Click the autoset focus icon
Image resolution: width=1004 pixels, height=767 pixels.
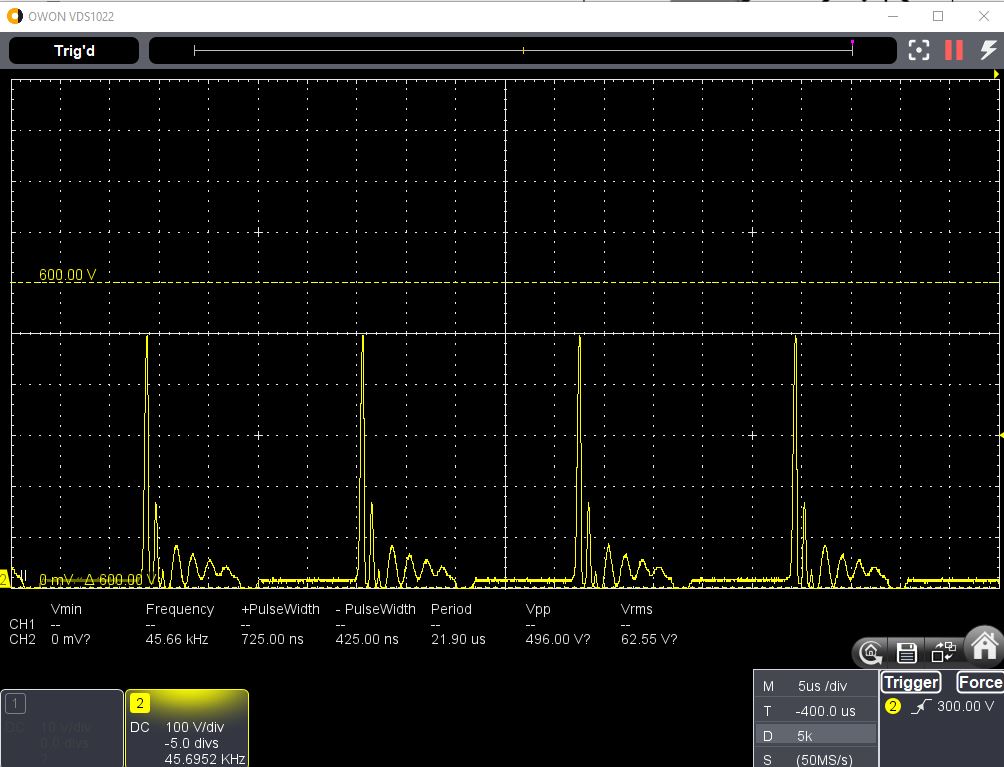click(919, 50)
